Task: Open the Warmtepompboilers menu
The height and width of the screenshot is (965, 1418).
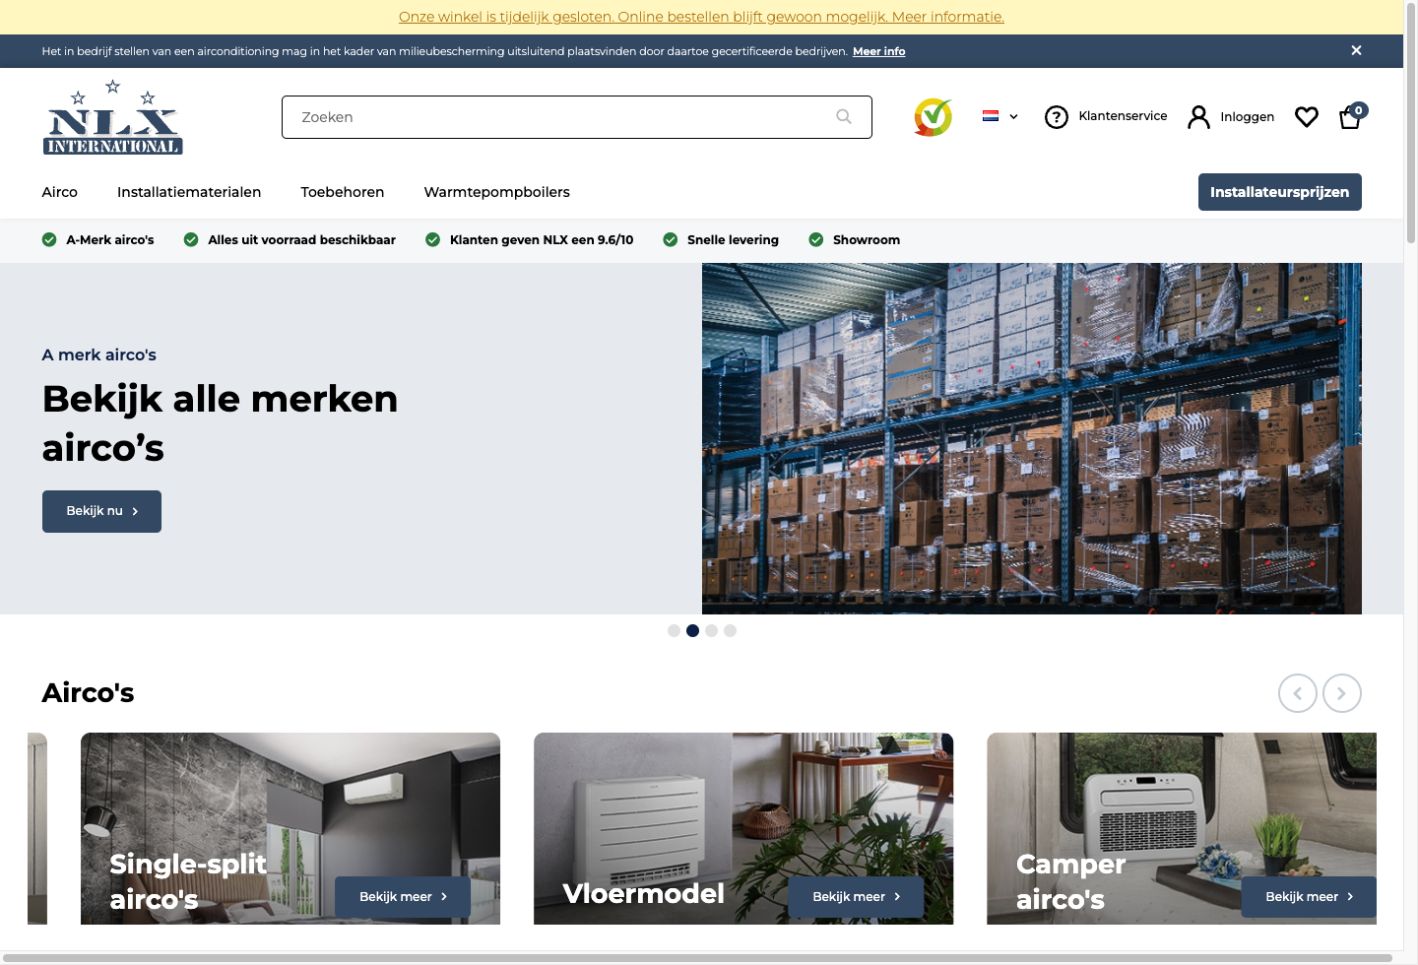Action: [497, 192]
